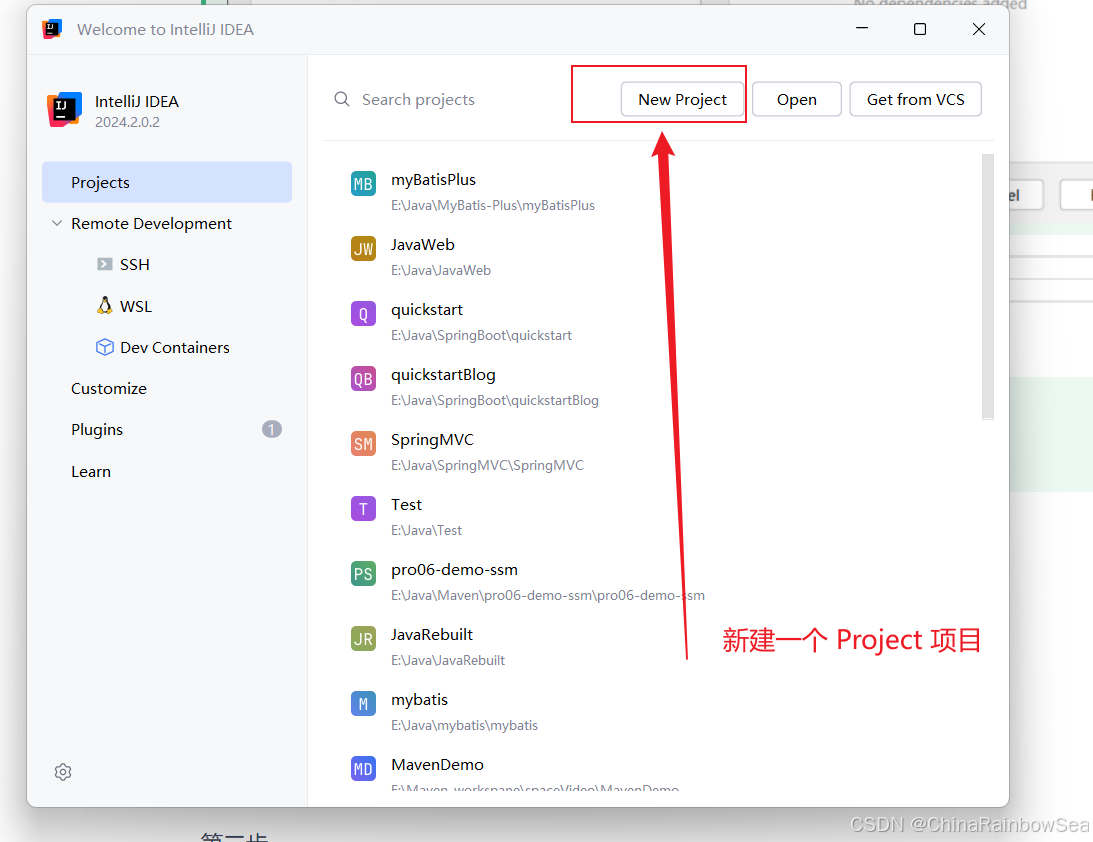
Task: Click the PS icon of pro06-demo-ssm
Action: (363, 574)
